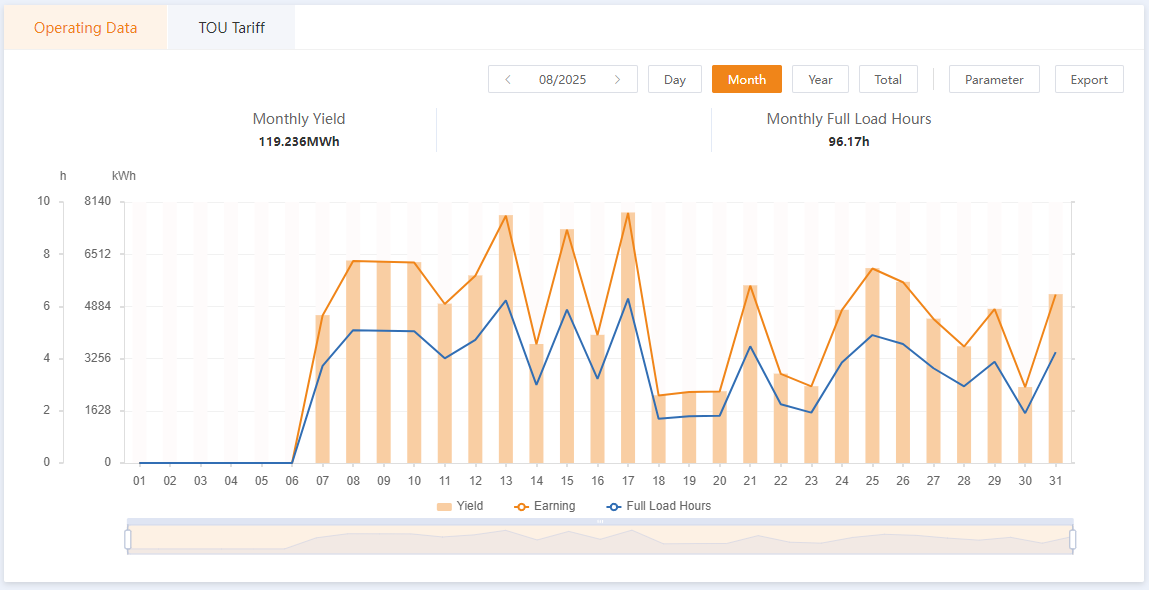This screenshot has height=590, width=1149.
Task: Select the Month view button
Action: [x=747, y=80]
